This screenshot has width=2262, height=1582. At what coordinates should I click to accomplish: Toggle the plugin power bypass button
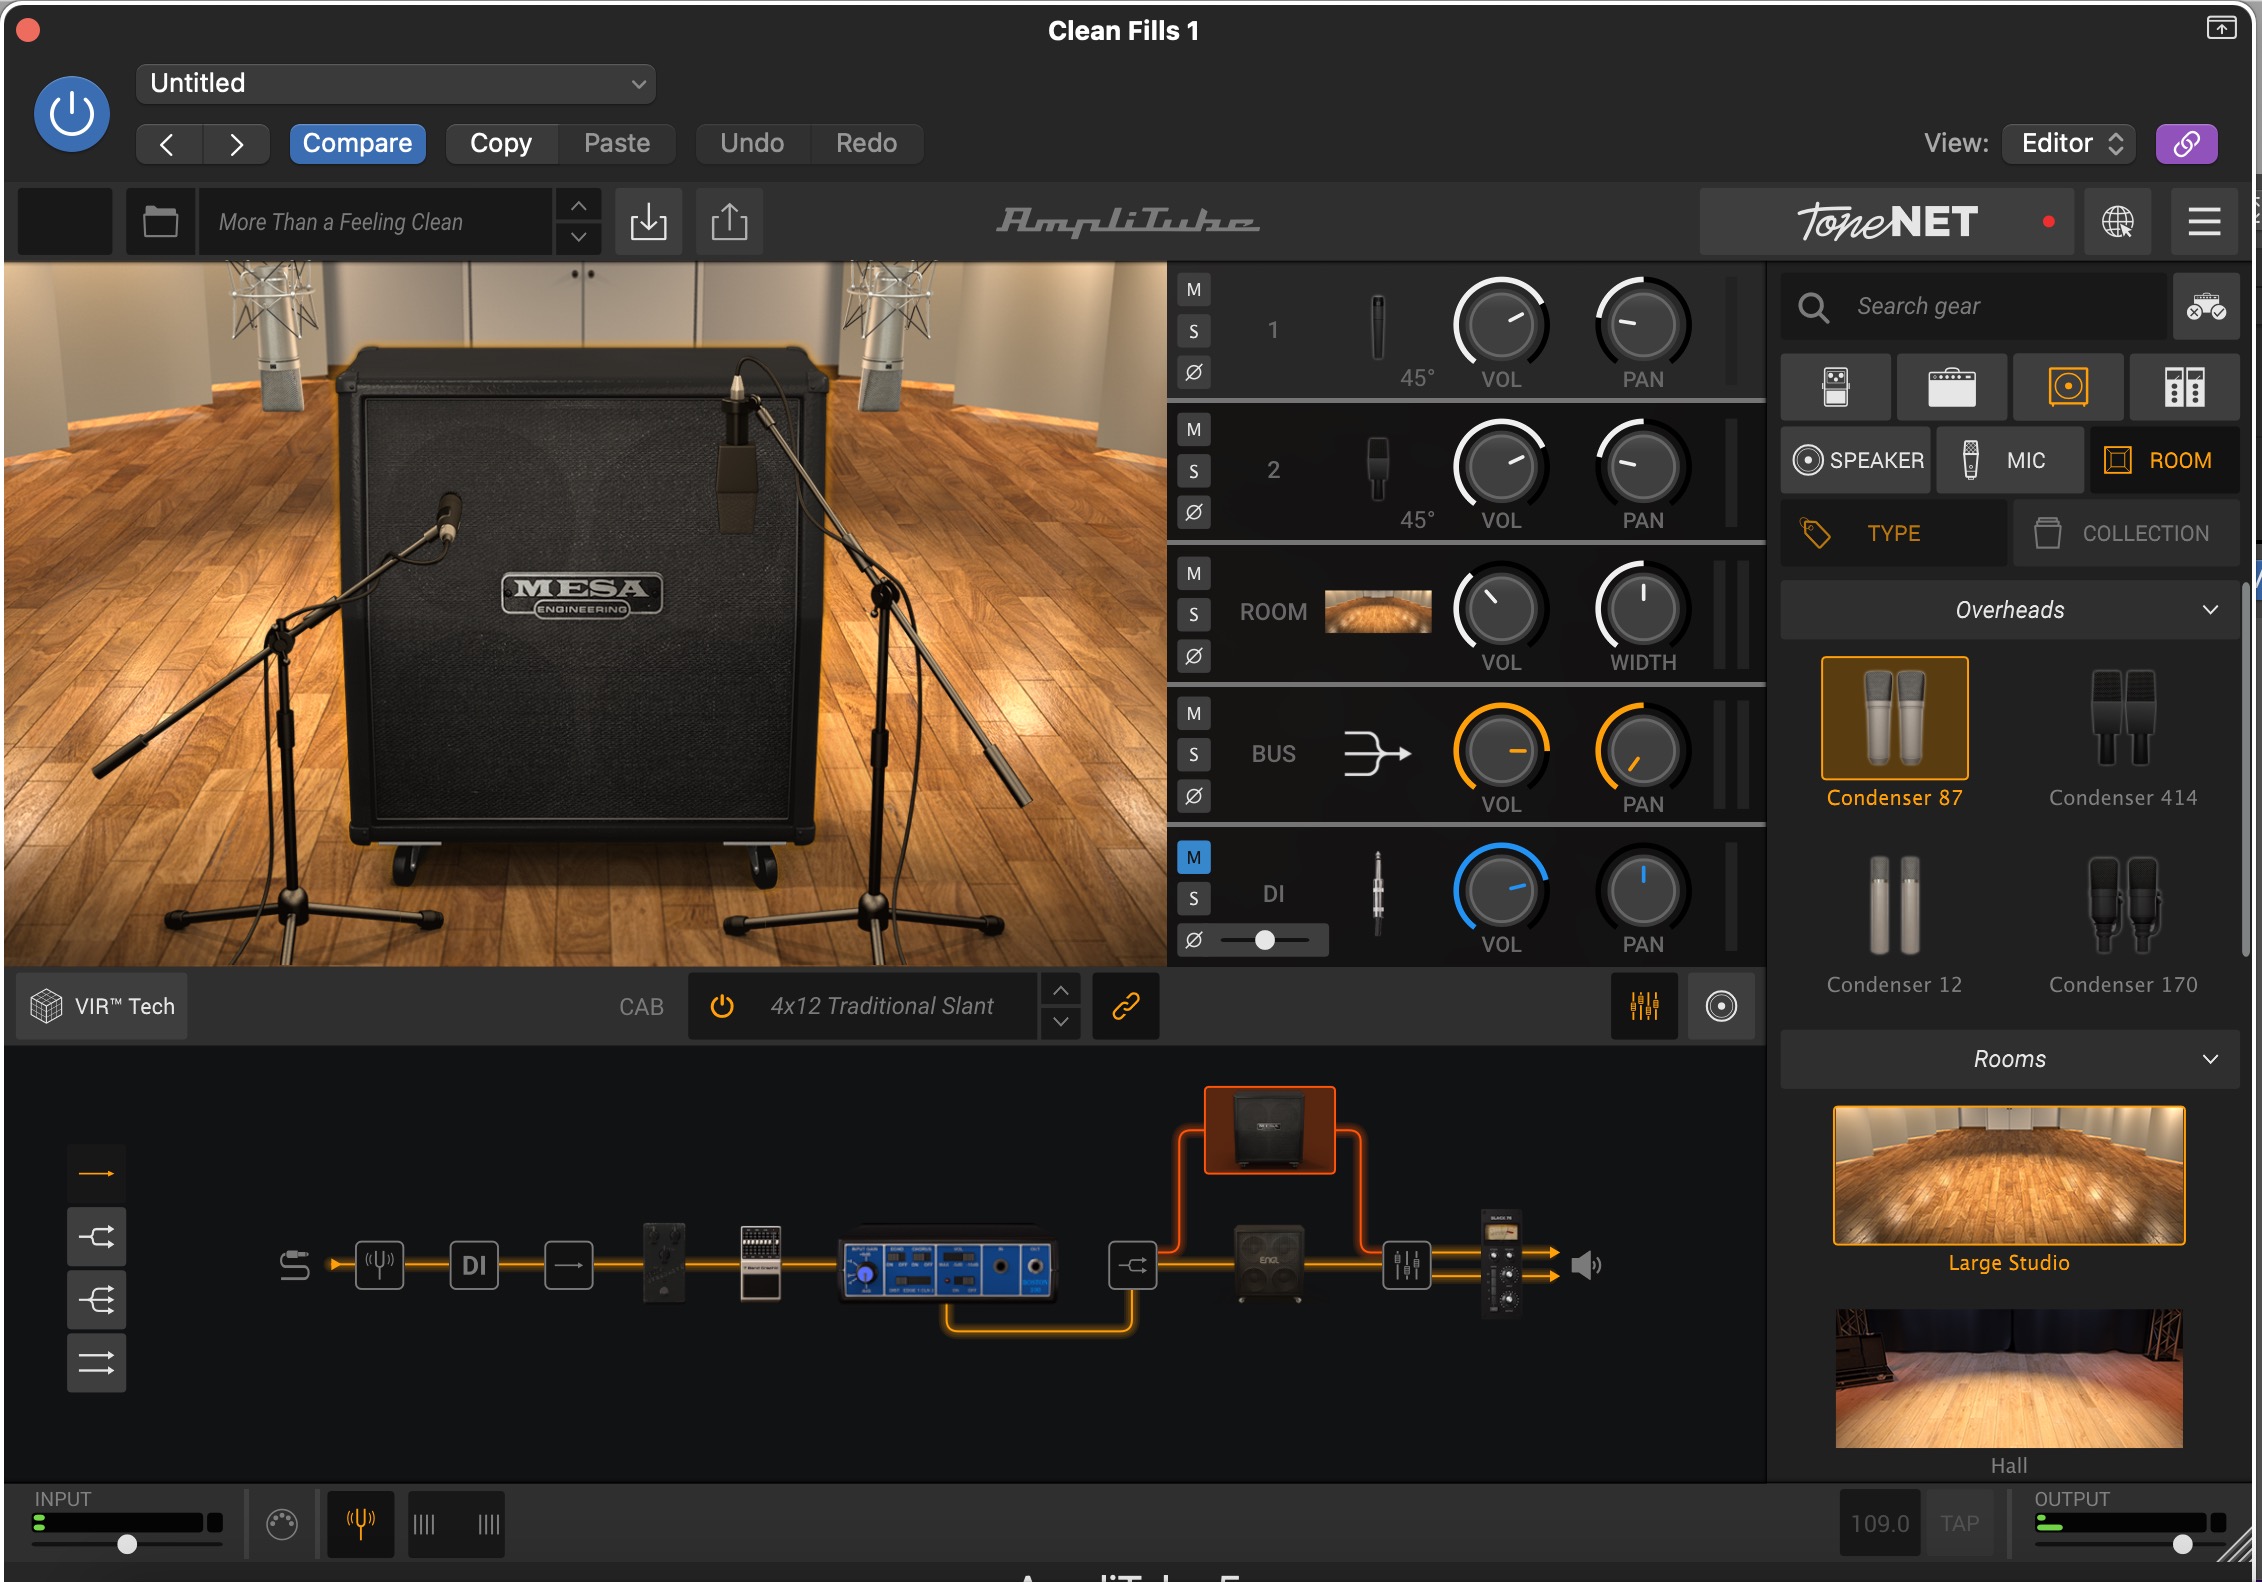pos(72,114)
